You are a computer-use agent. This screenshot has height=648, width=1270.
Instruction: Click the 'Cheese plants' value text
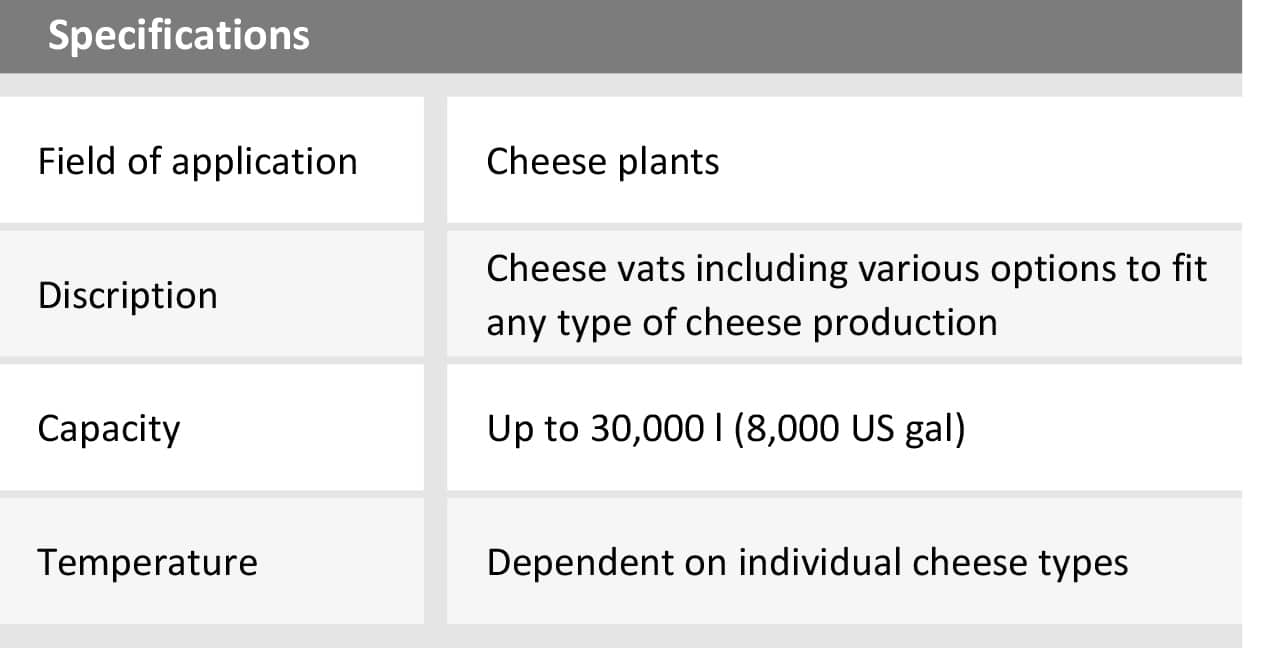[x=602, y=161]
